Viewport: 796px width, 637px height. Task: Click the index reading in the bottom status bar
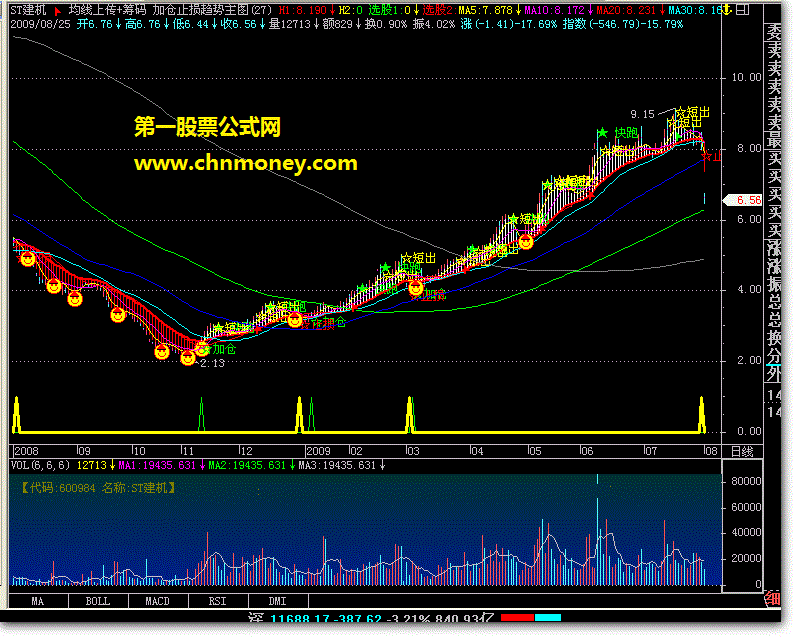coord(372,618)
